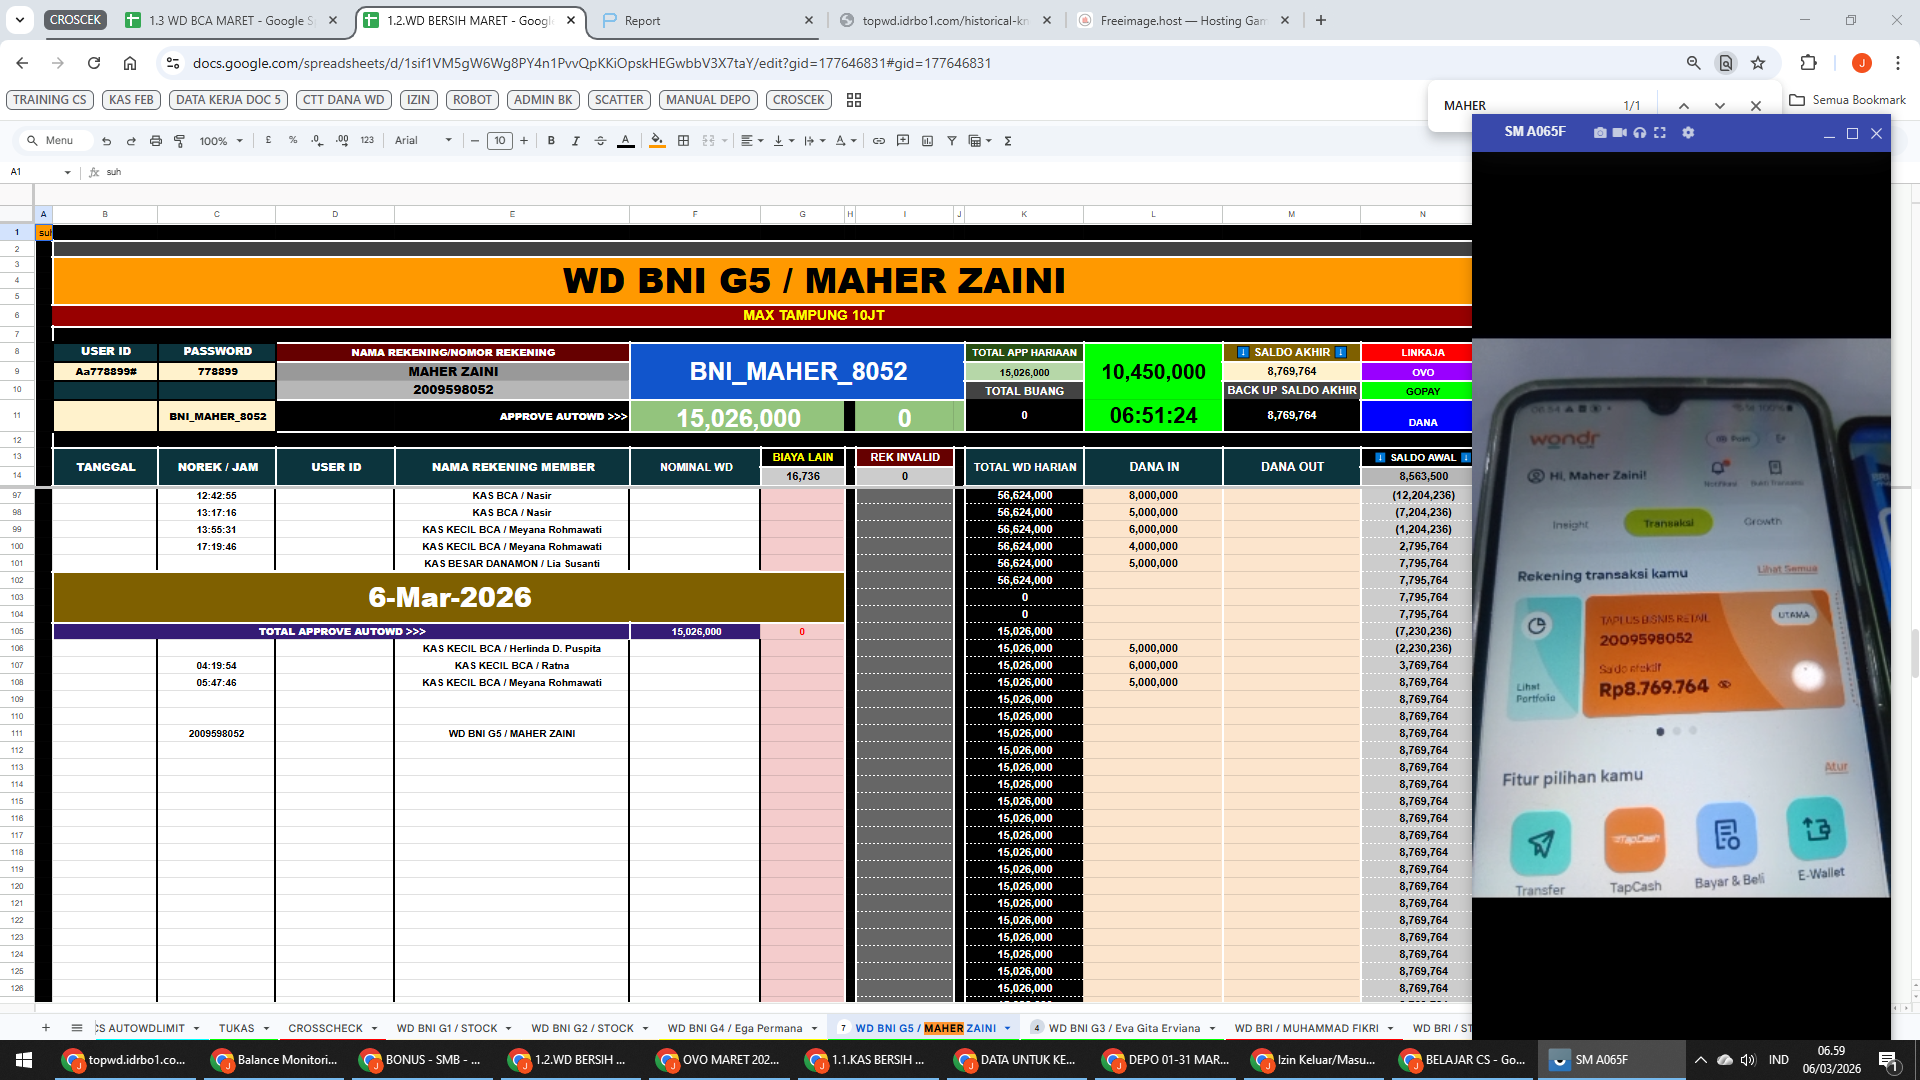Click the SCATTER bookmark

click(x=619, y=100)
